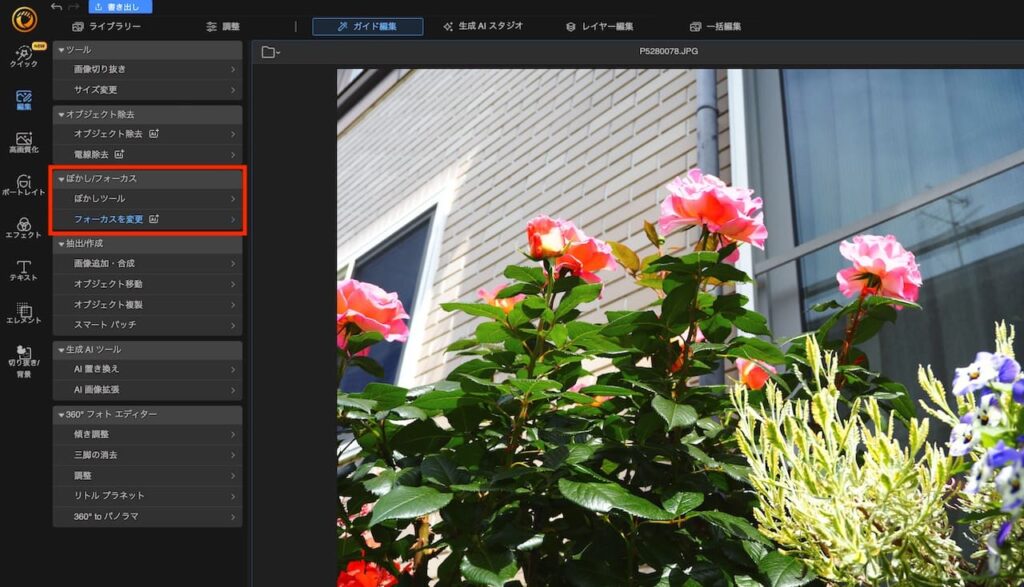Screen dimensions: 1024x587
Task: Switch to the レイヤー編集 tab
Action: pyautogui.click(x=600, y=27)
